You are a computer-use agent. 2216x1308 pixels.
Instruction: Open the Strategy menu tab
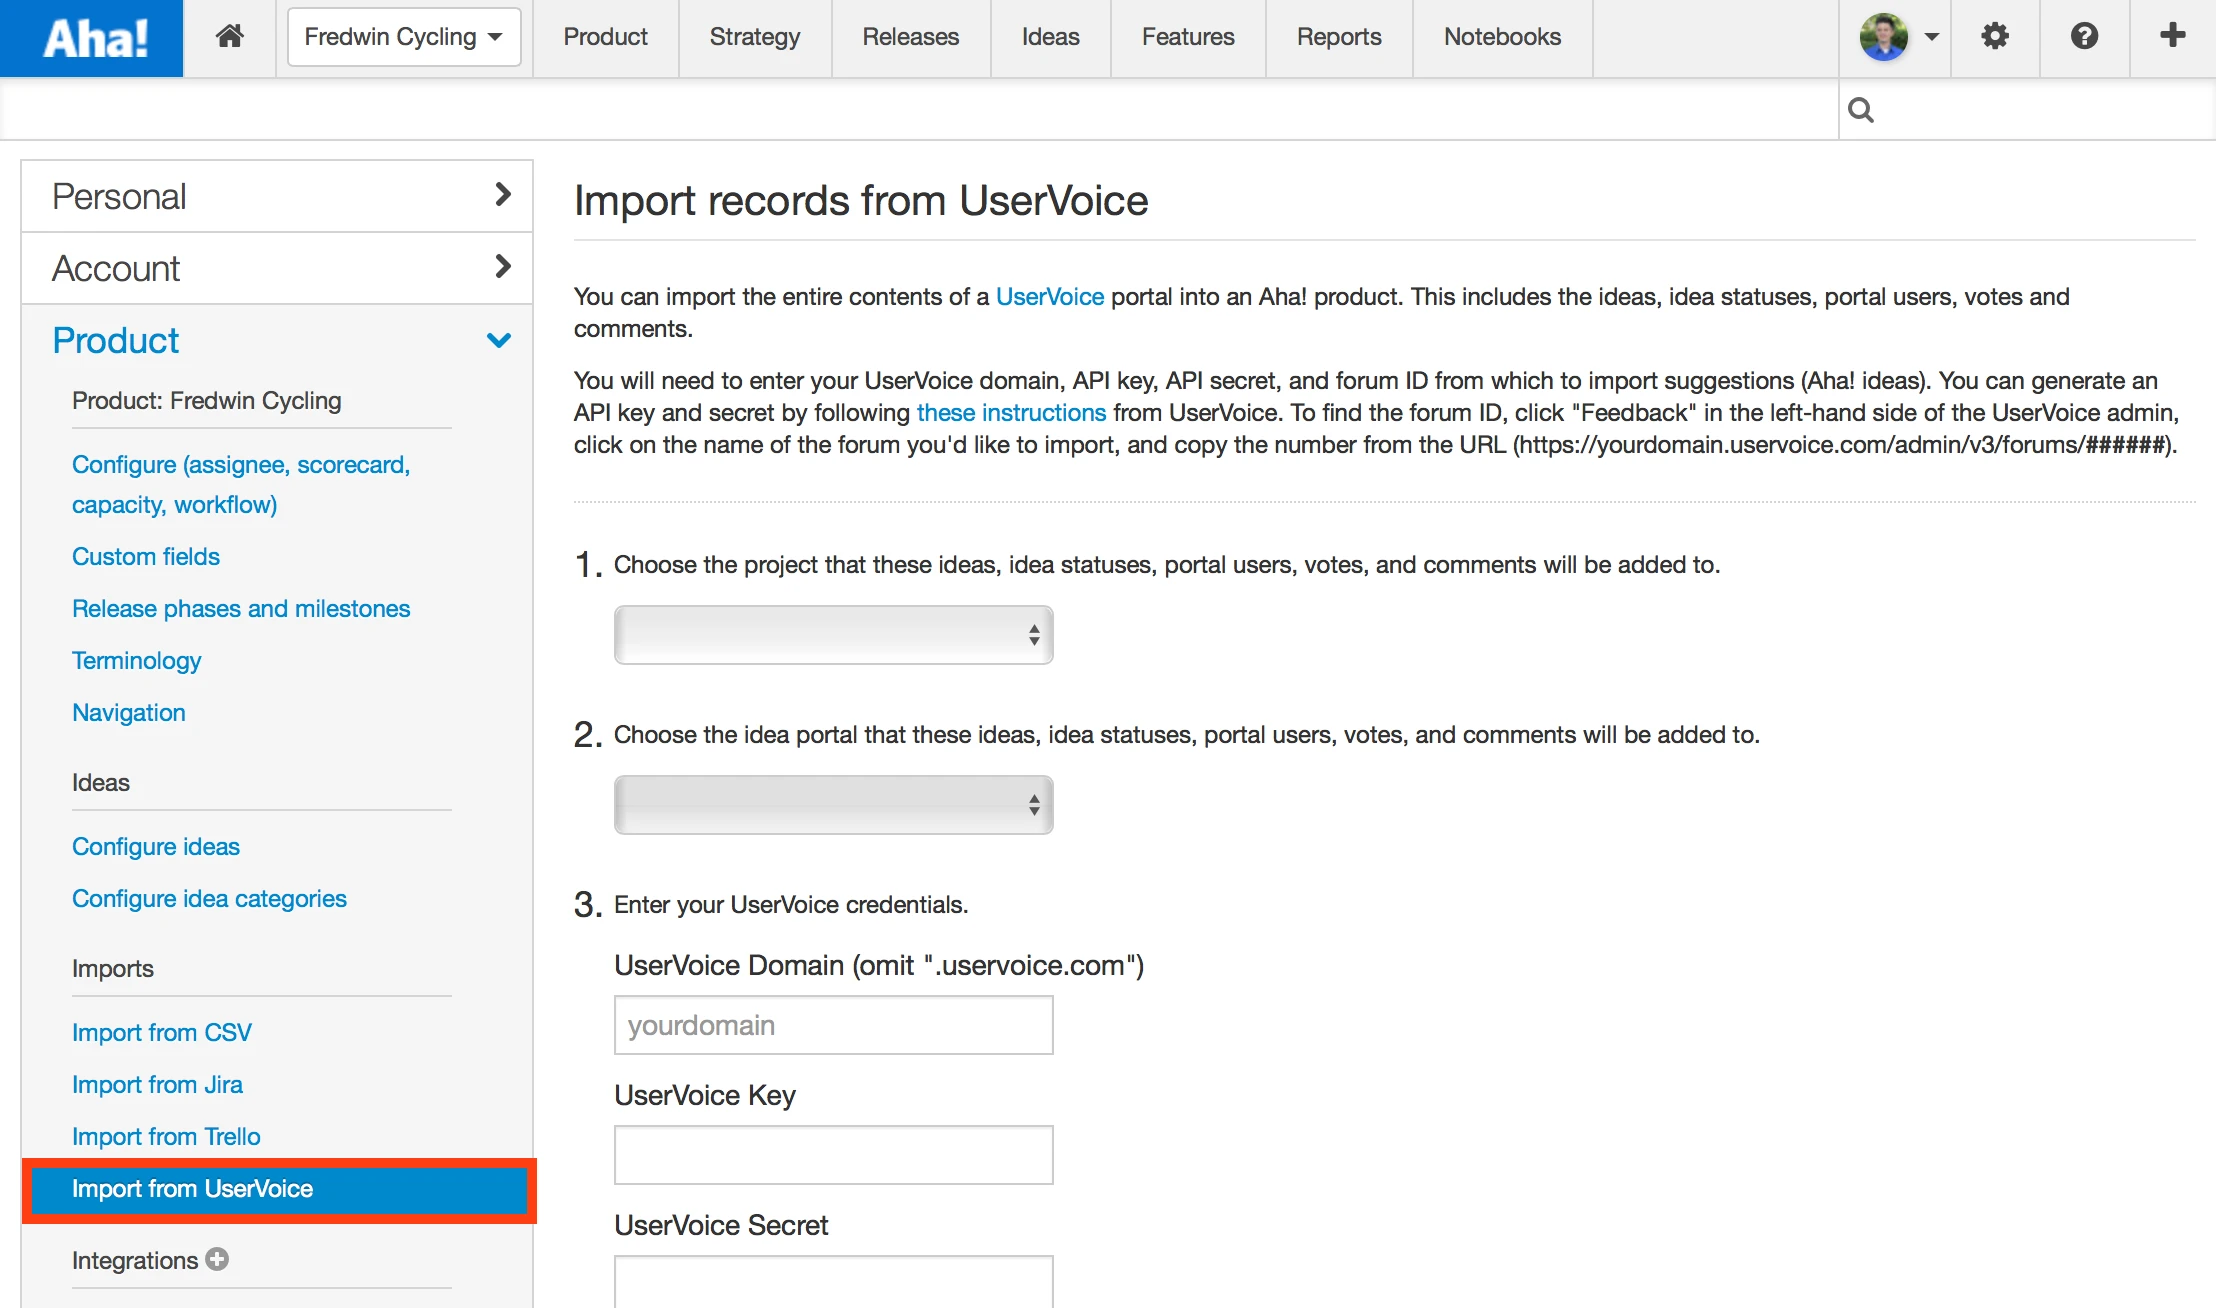pyautogui.click(x=755, y=37)
